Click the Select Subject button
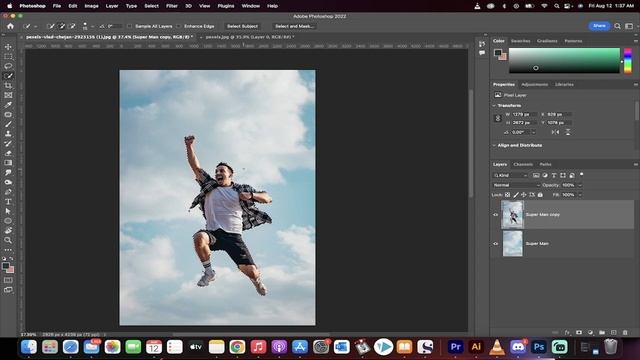640x360 pixels. pyautogui.click(x=242, y=26)
